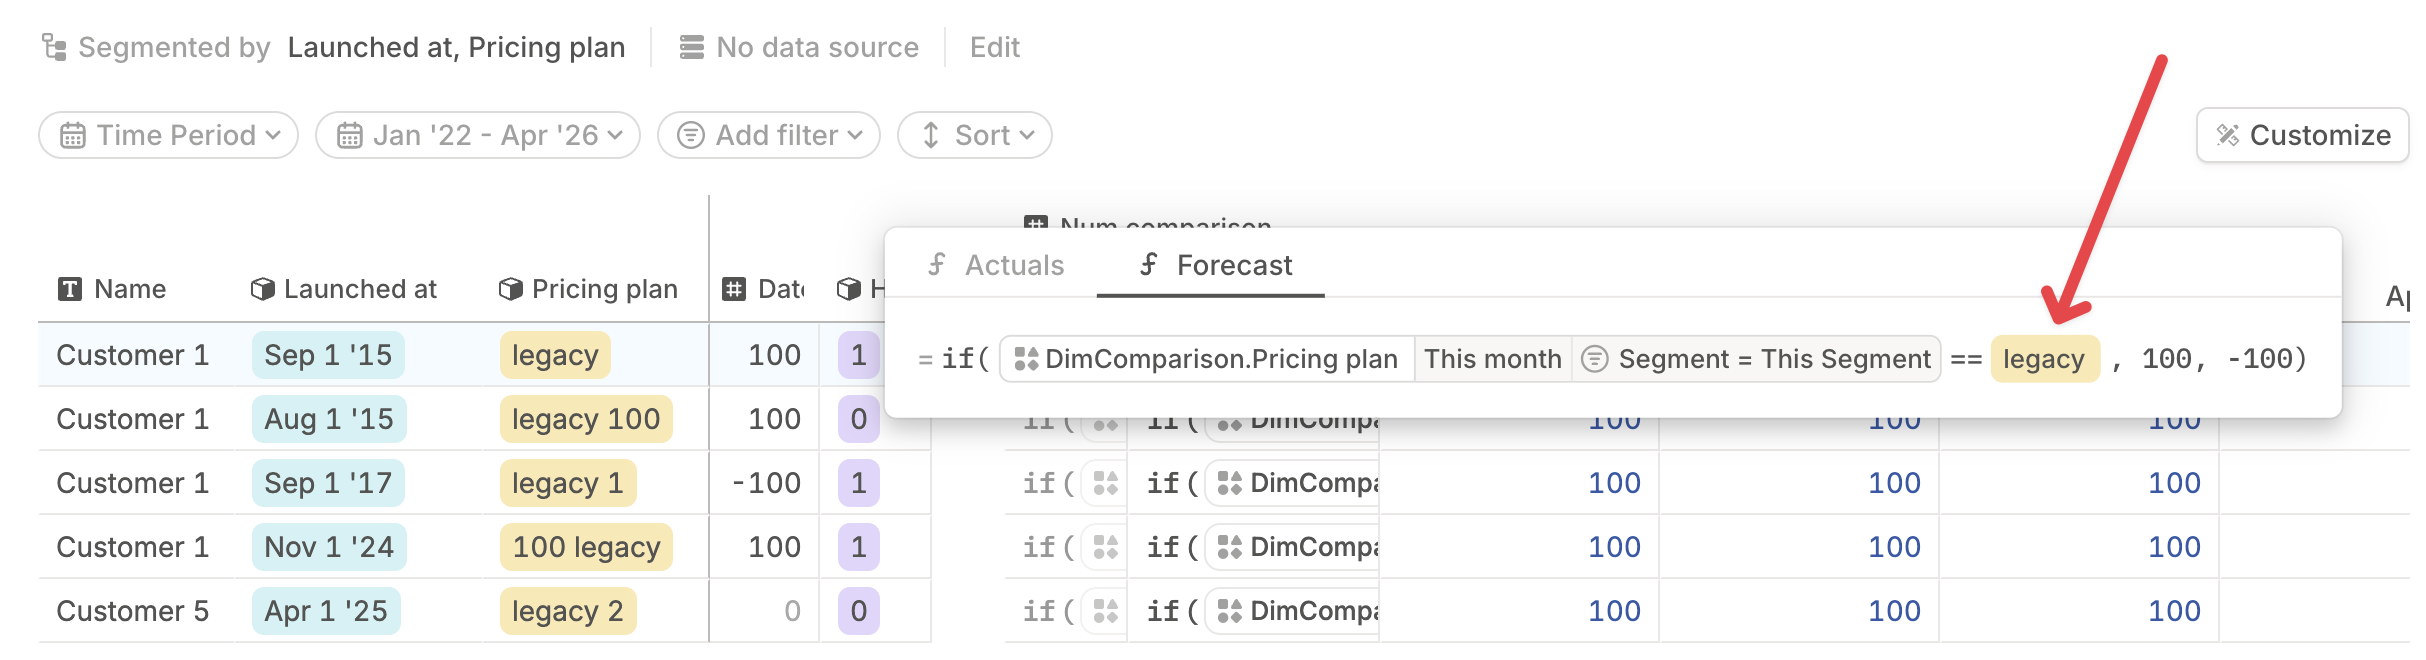
Task: Click the Sep 1 '15 date tag
Action: pyautogui.click(x=328, y=355)
